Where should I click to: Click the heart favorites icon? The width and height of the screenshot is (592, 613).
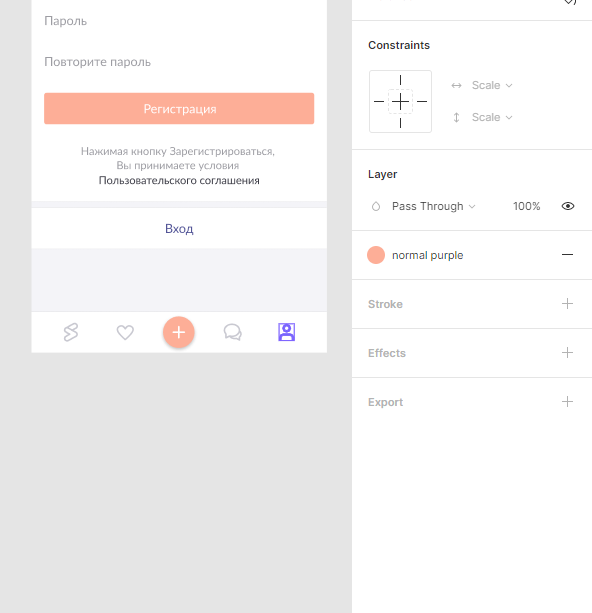coord(125,333)
